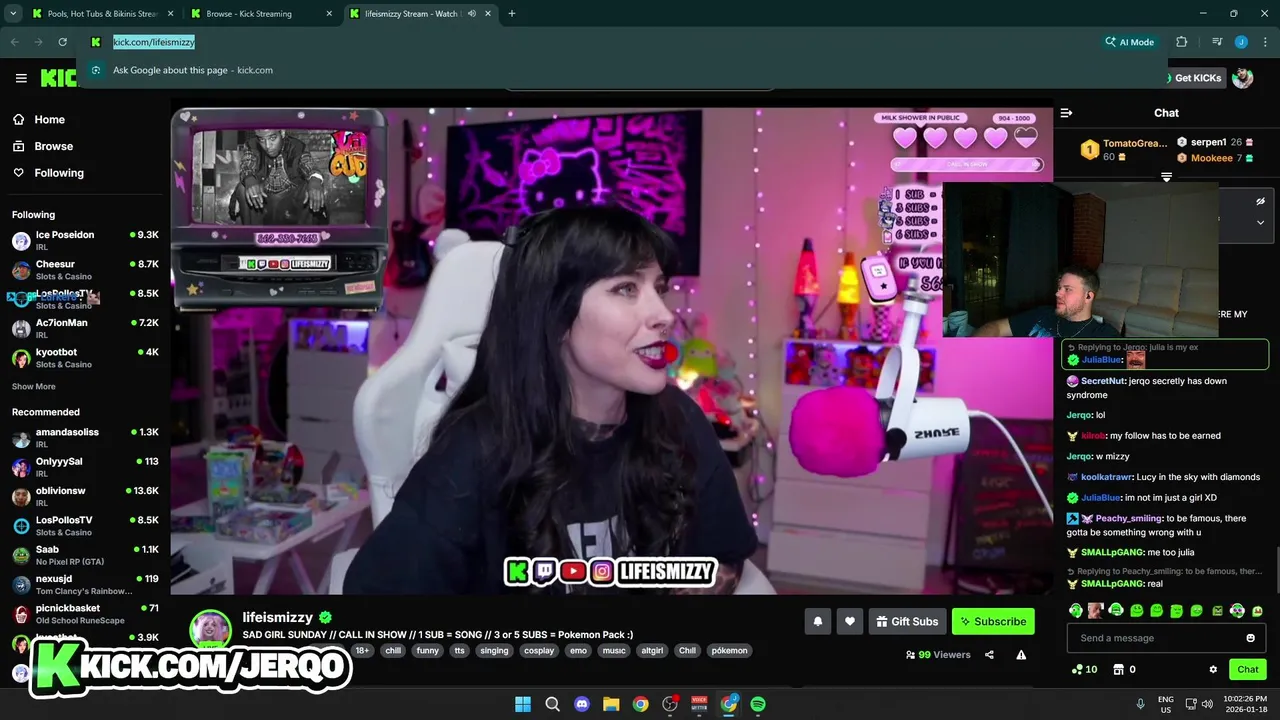Open Ac7ionMan channel
The image size is (1280, 720).
[85, 329]
